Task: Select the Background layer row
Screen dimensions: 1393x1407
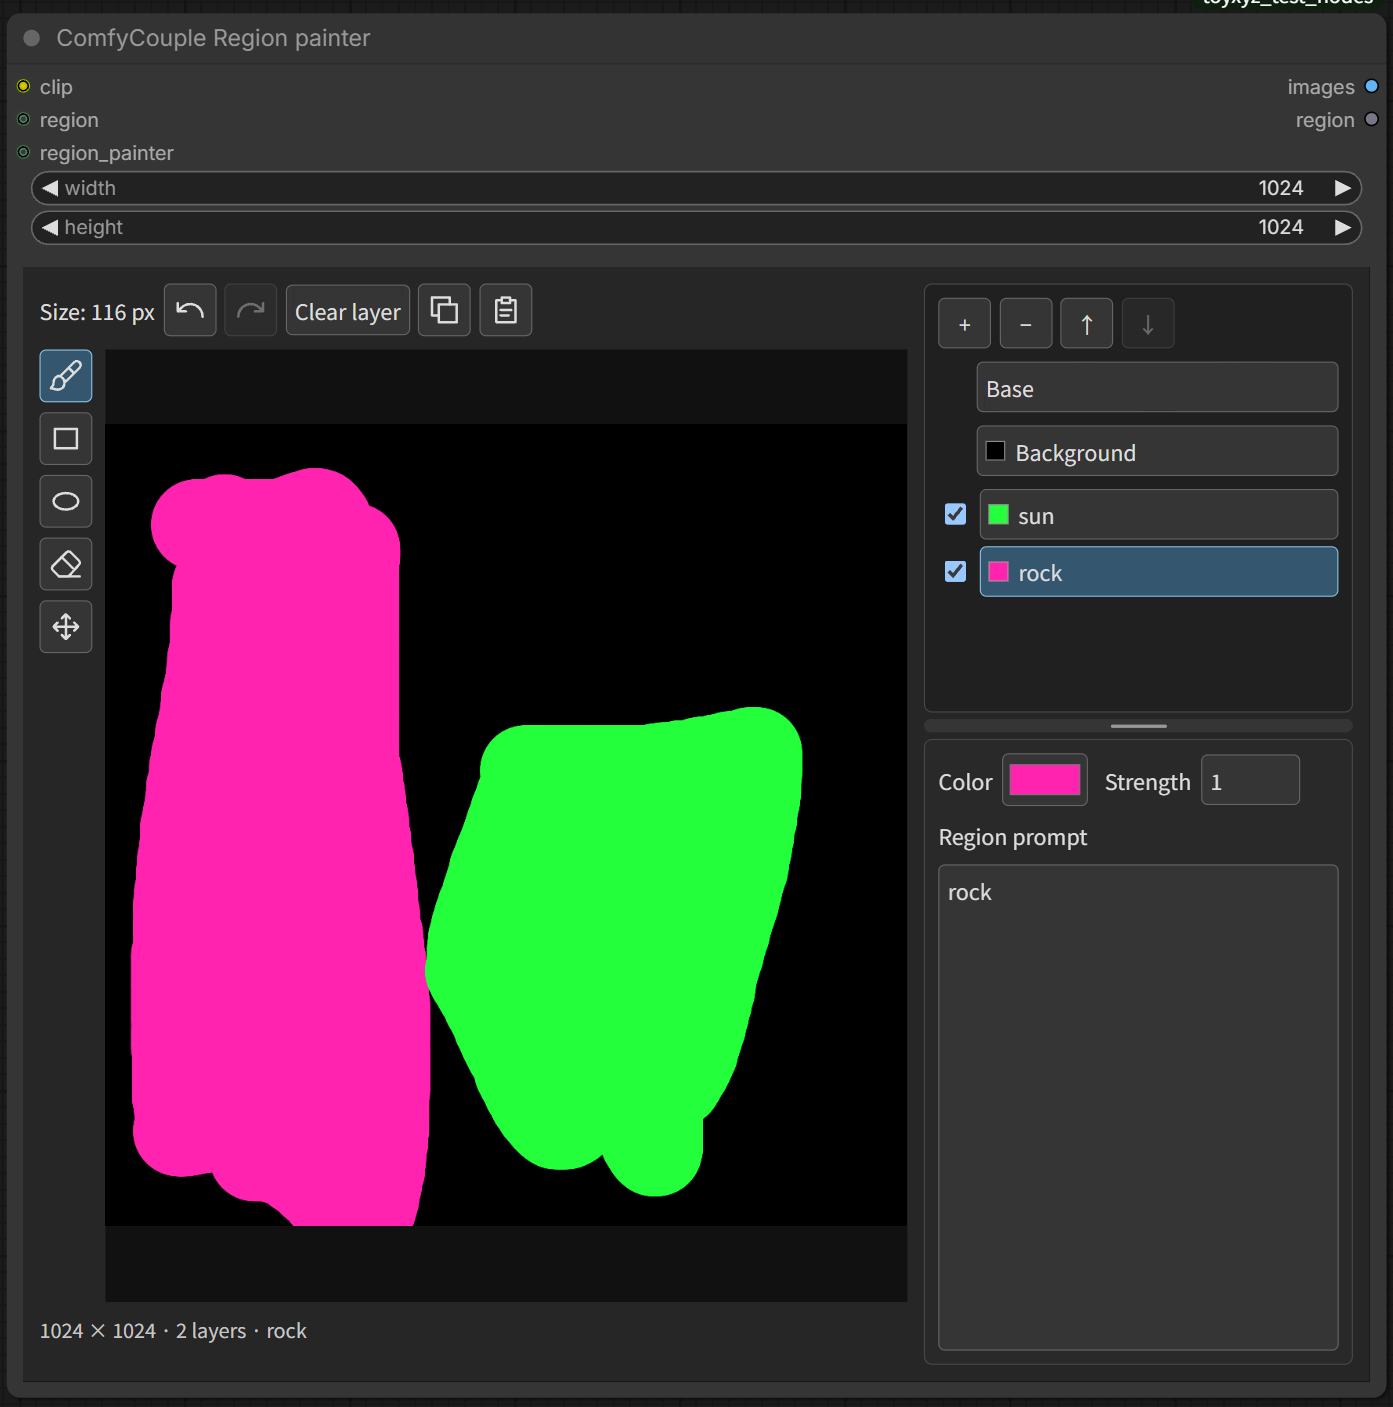Action: [1157, 452]
